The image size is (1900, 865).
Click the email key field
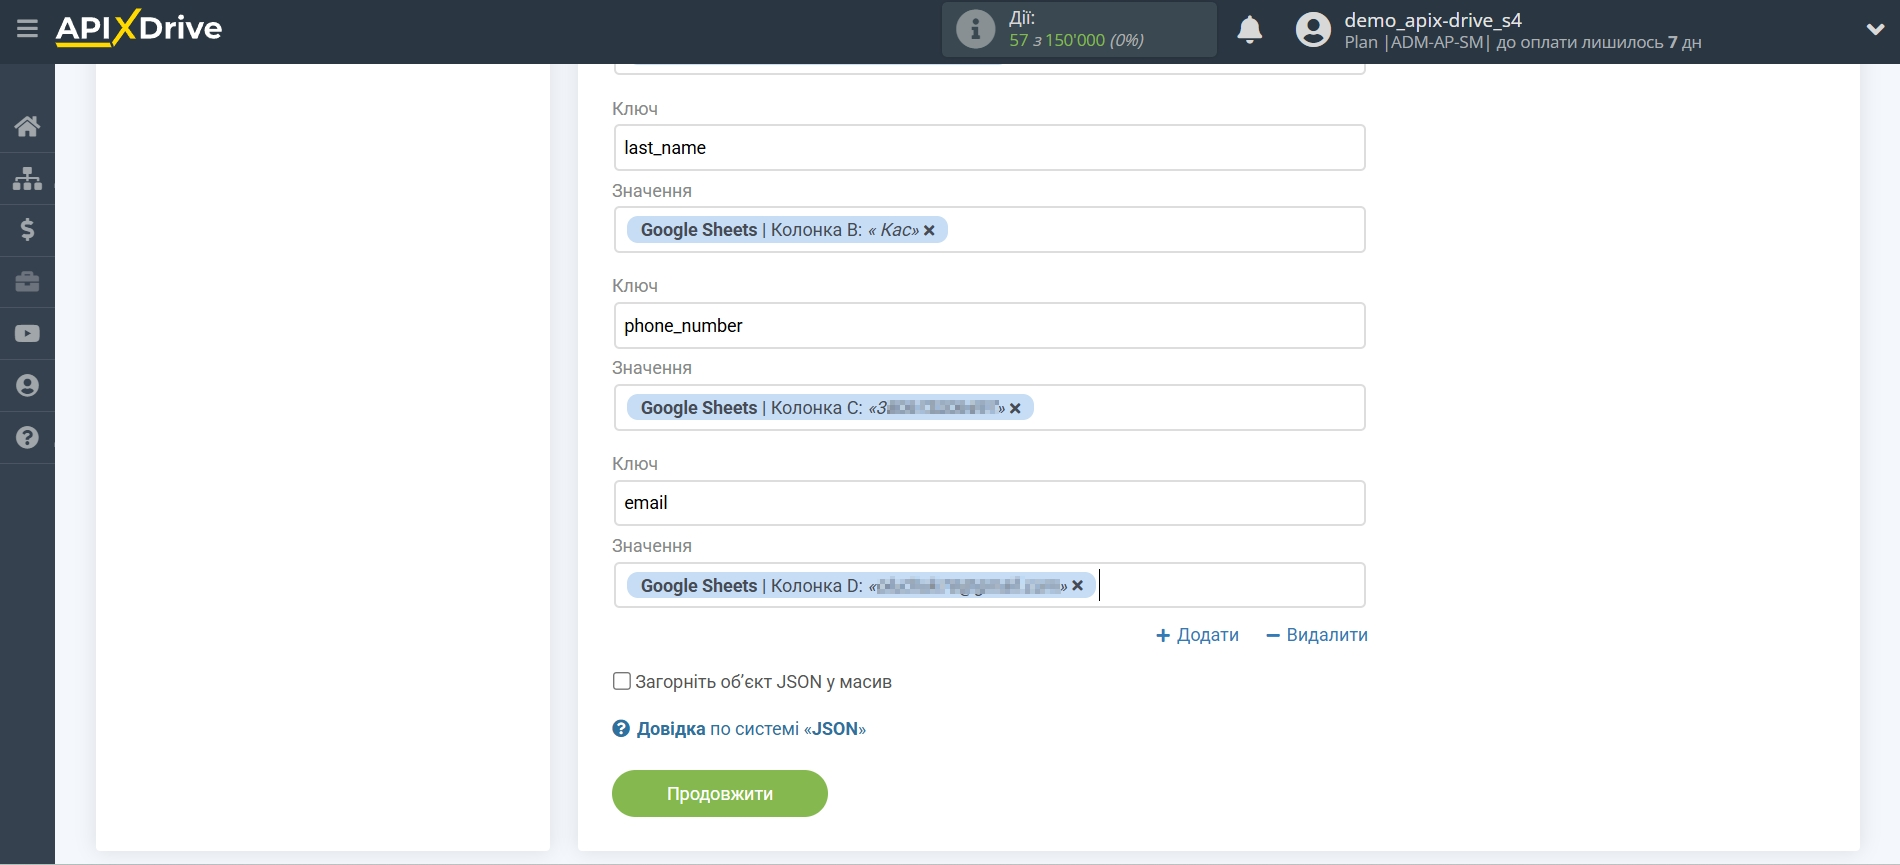(989, 503)
